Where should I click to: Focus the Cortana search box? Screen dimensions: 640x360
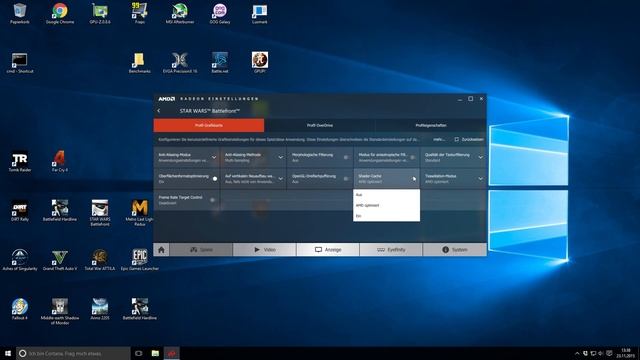tap(73, 353)
